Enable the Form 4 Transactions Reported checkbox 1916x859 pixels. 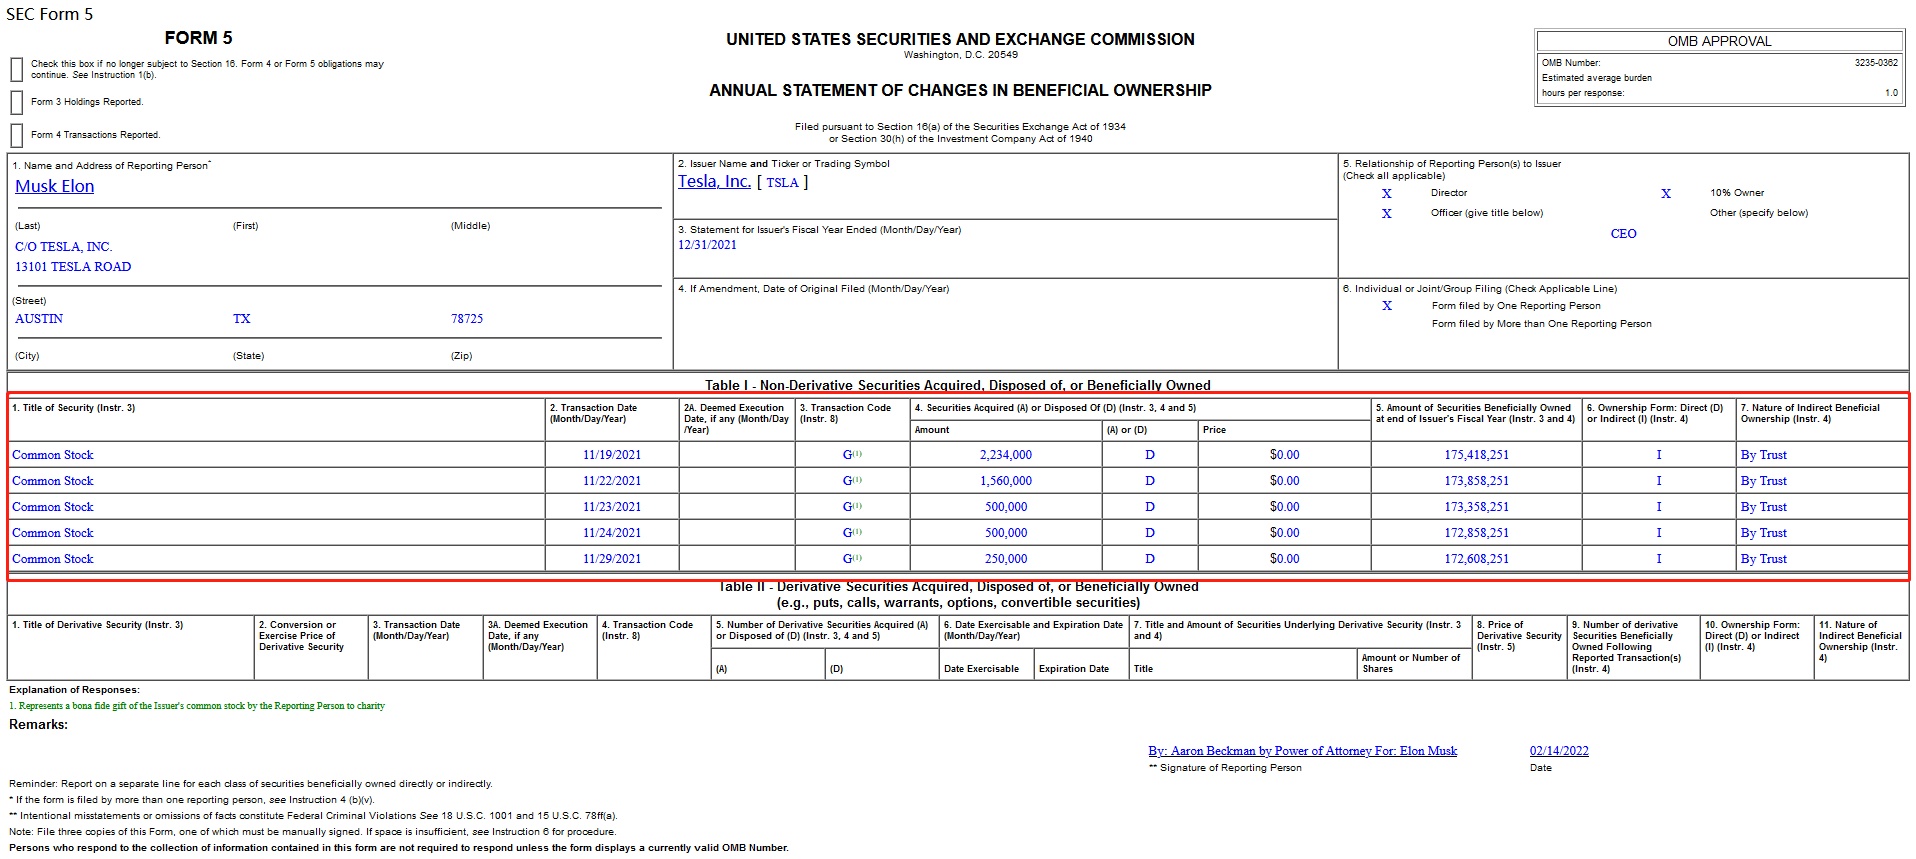[x=16, y=135]
